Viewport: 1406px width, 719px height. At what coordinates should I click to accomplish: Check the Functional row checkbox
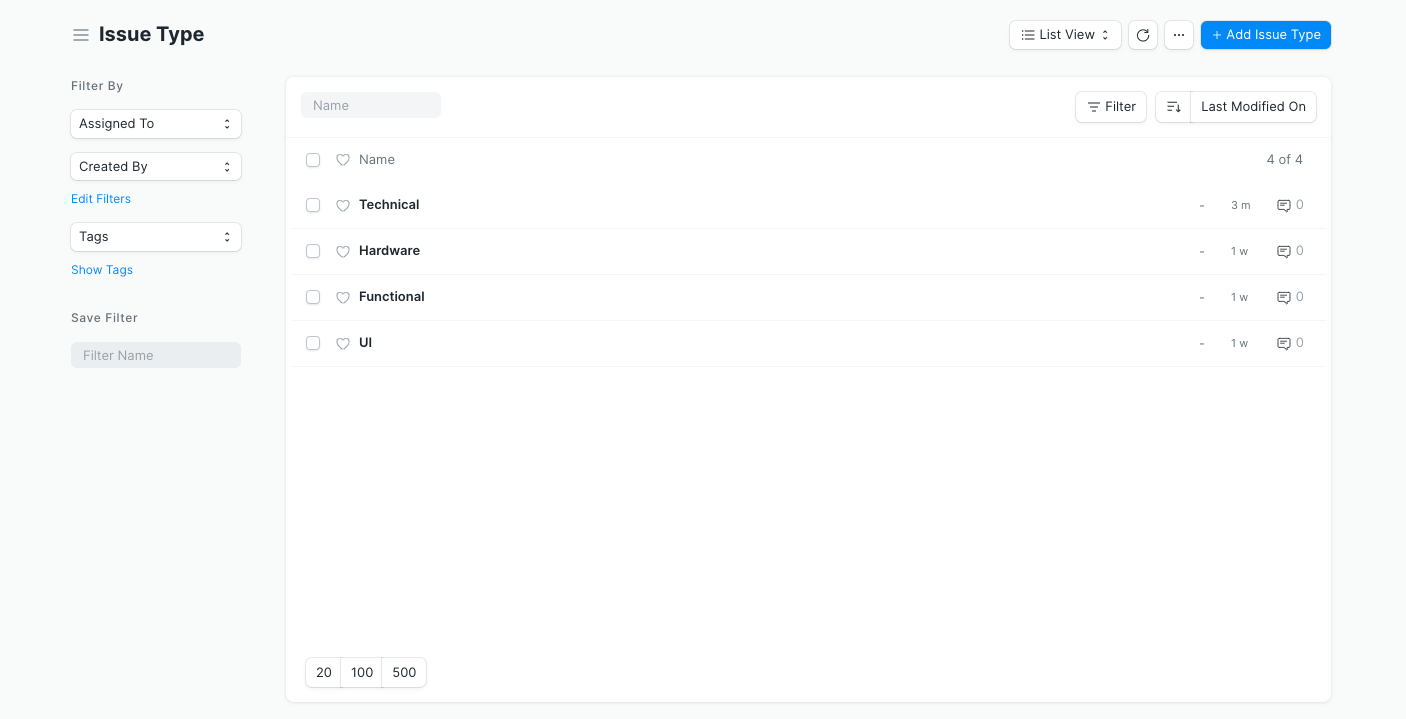click(x=313, y=297)
